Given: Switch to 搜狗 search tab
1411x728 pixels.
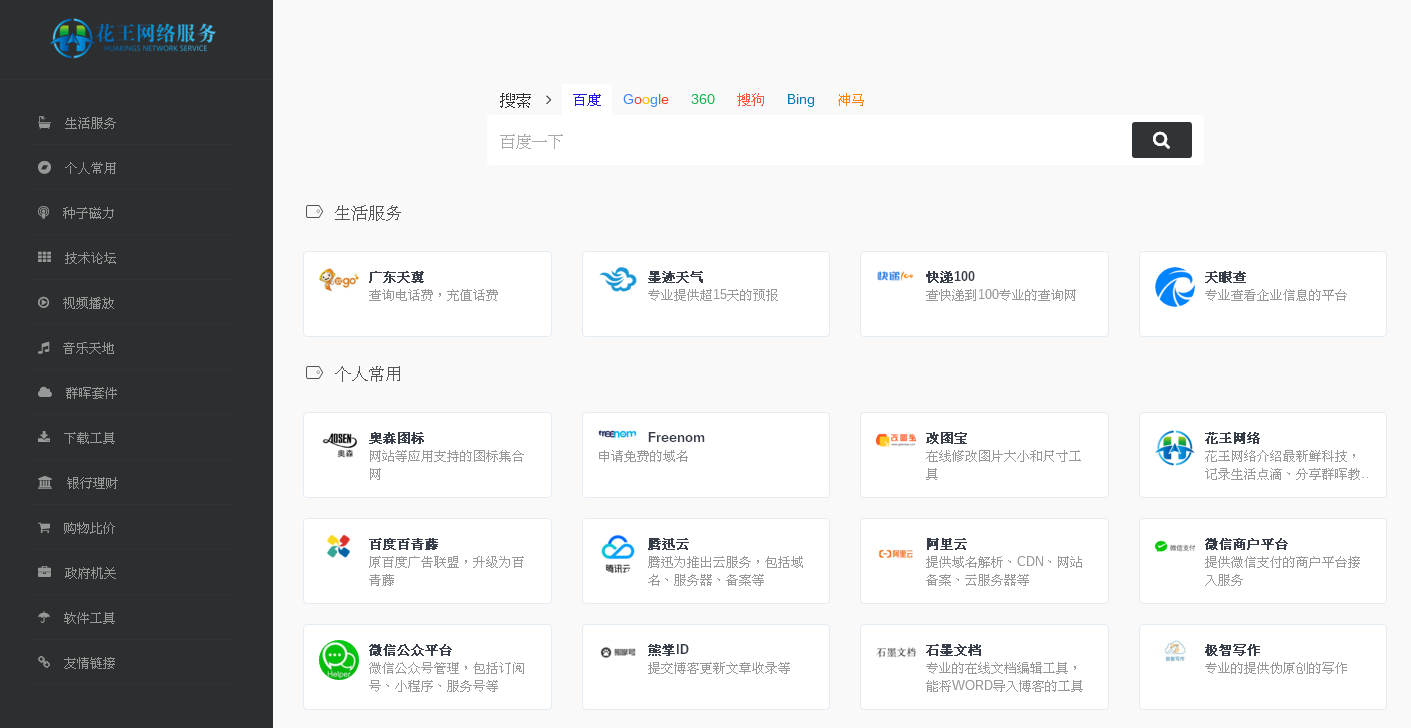Looking at the screenshot, I should [751, 100].
